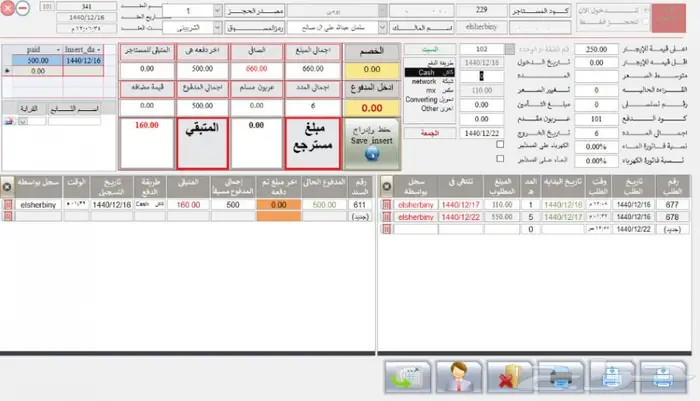Click the السبت weekday label

[x=429, y=49]
